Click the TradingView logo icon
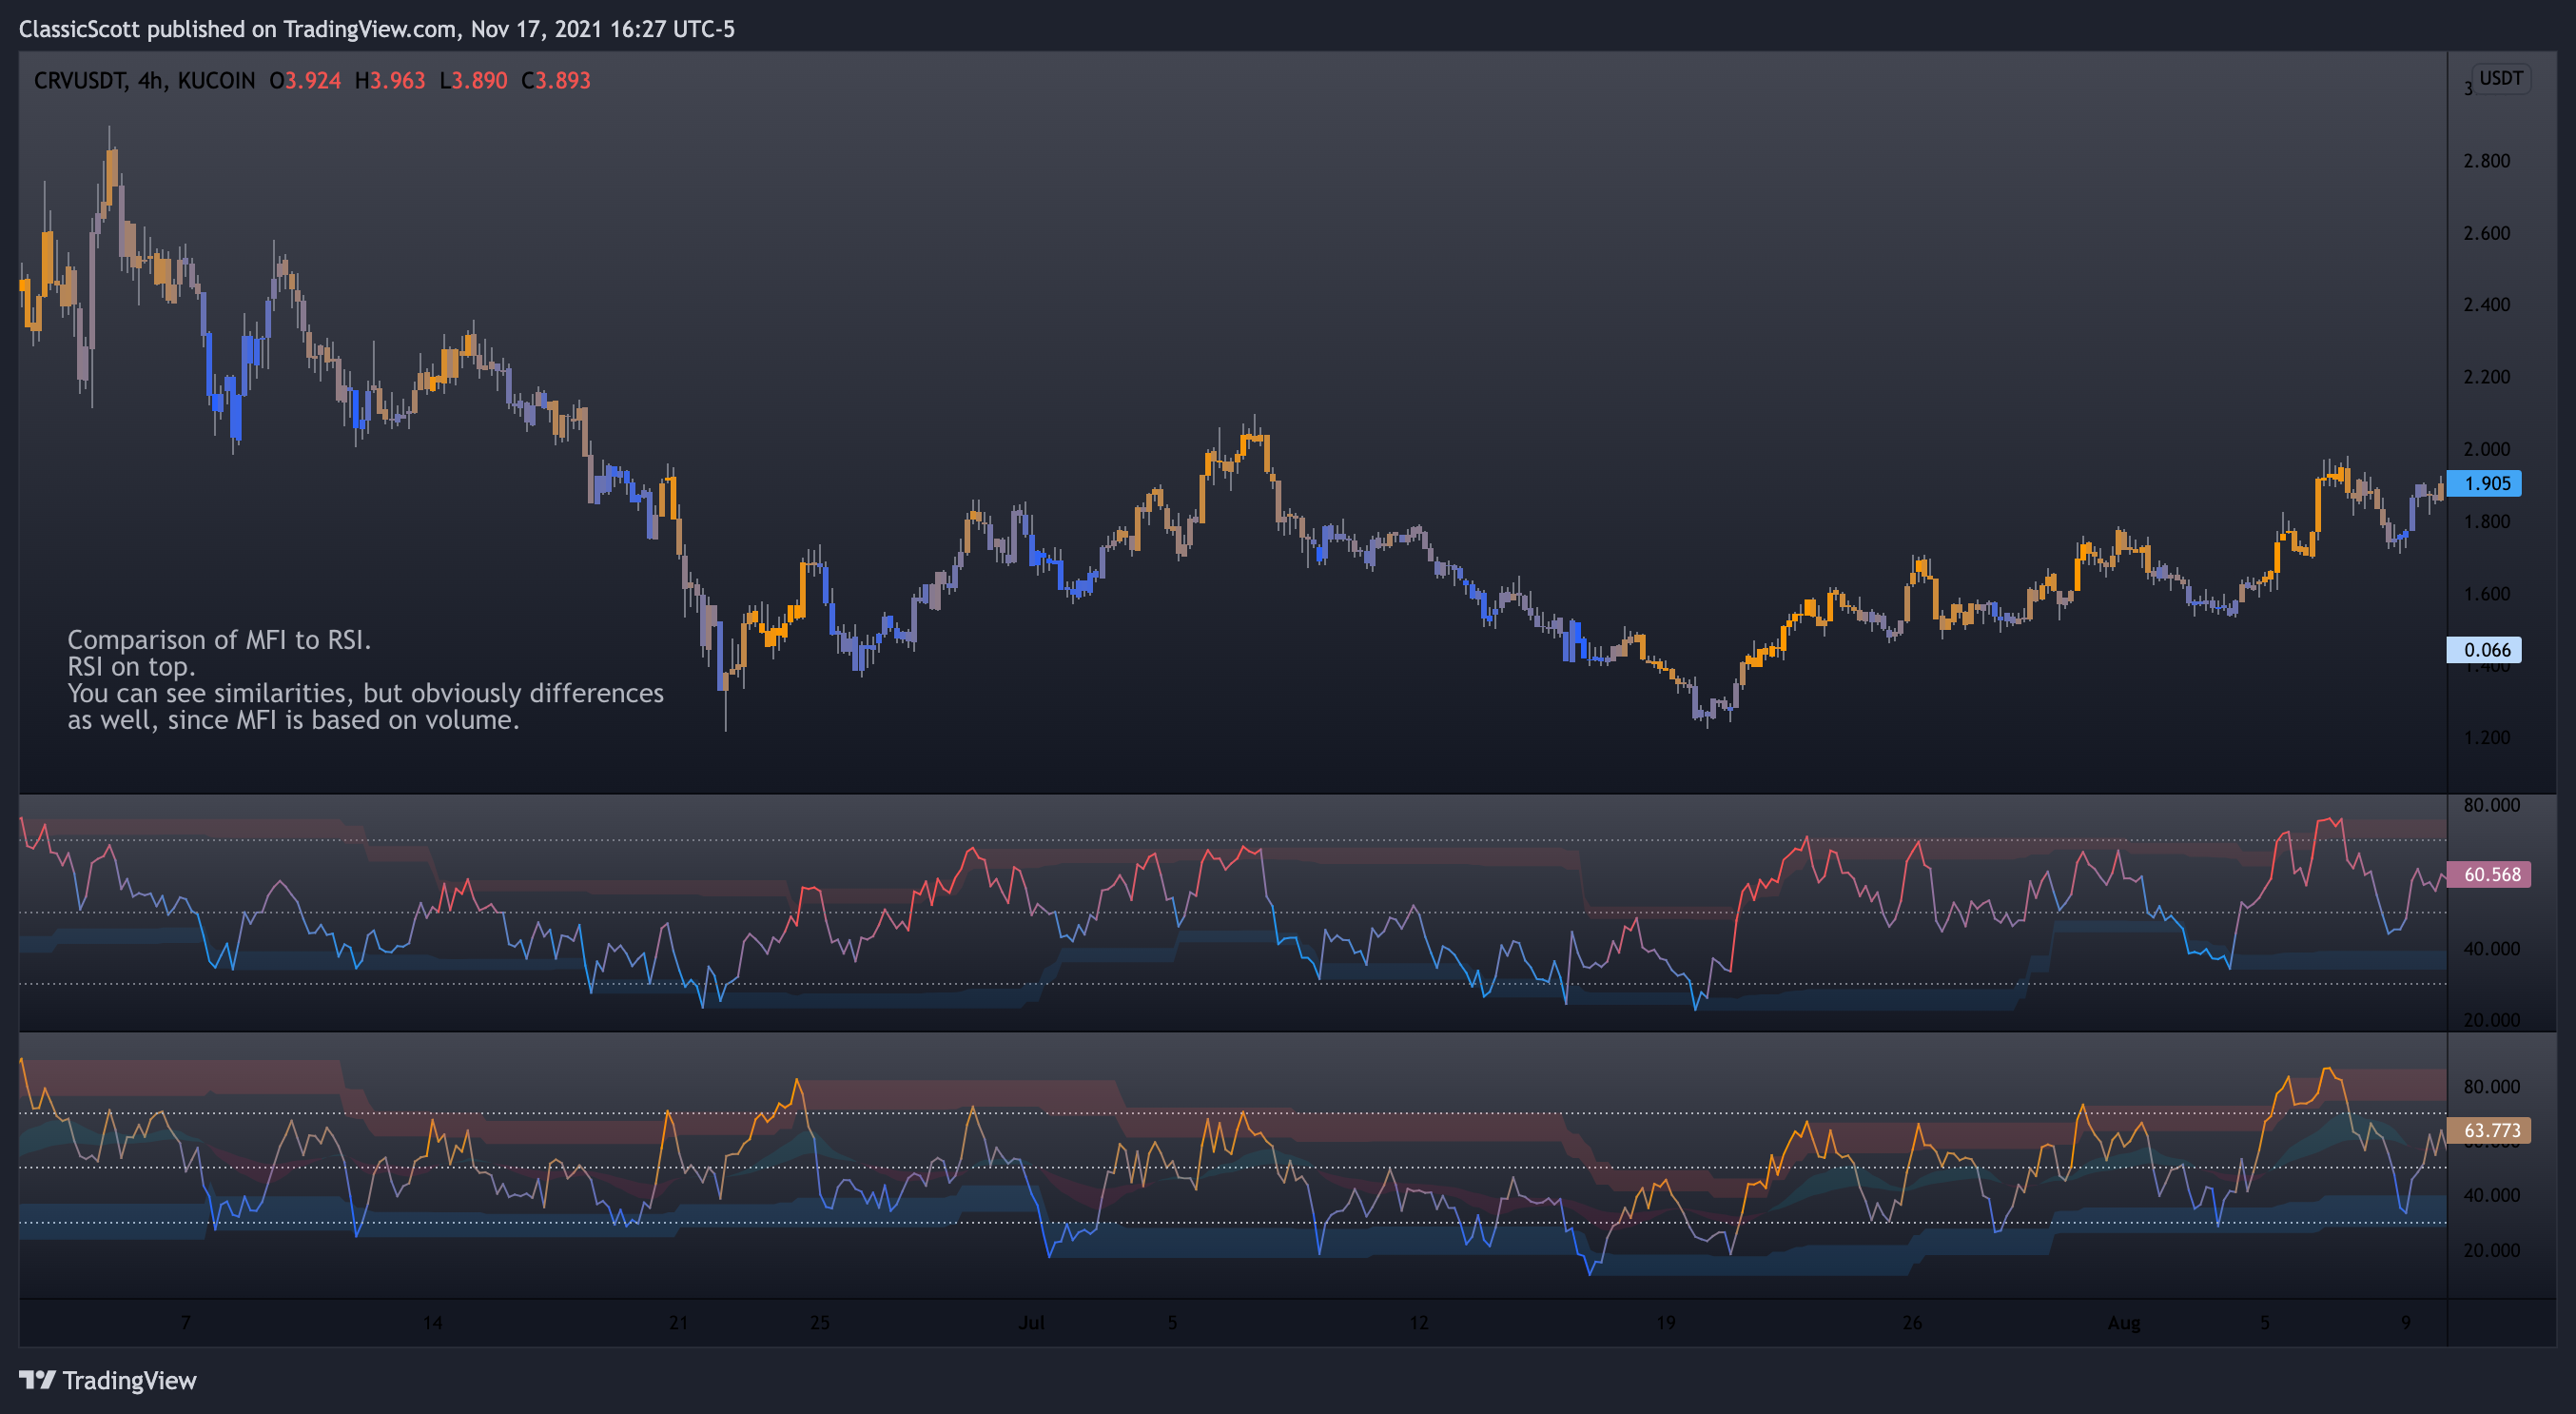Image resolution: width=2576 pixels, height=1414 pixels. (x=38, y=1380)
